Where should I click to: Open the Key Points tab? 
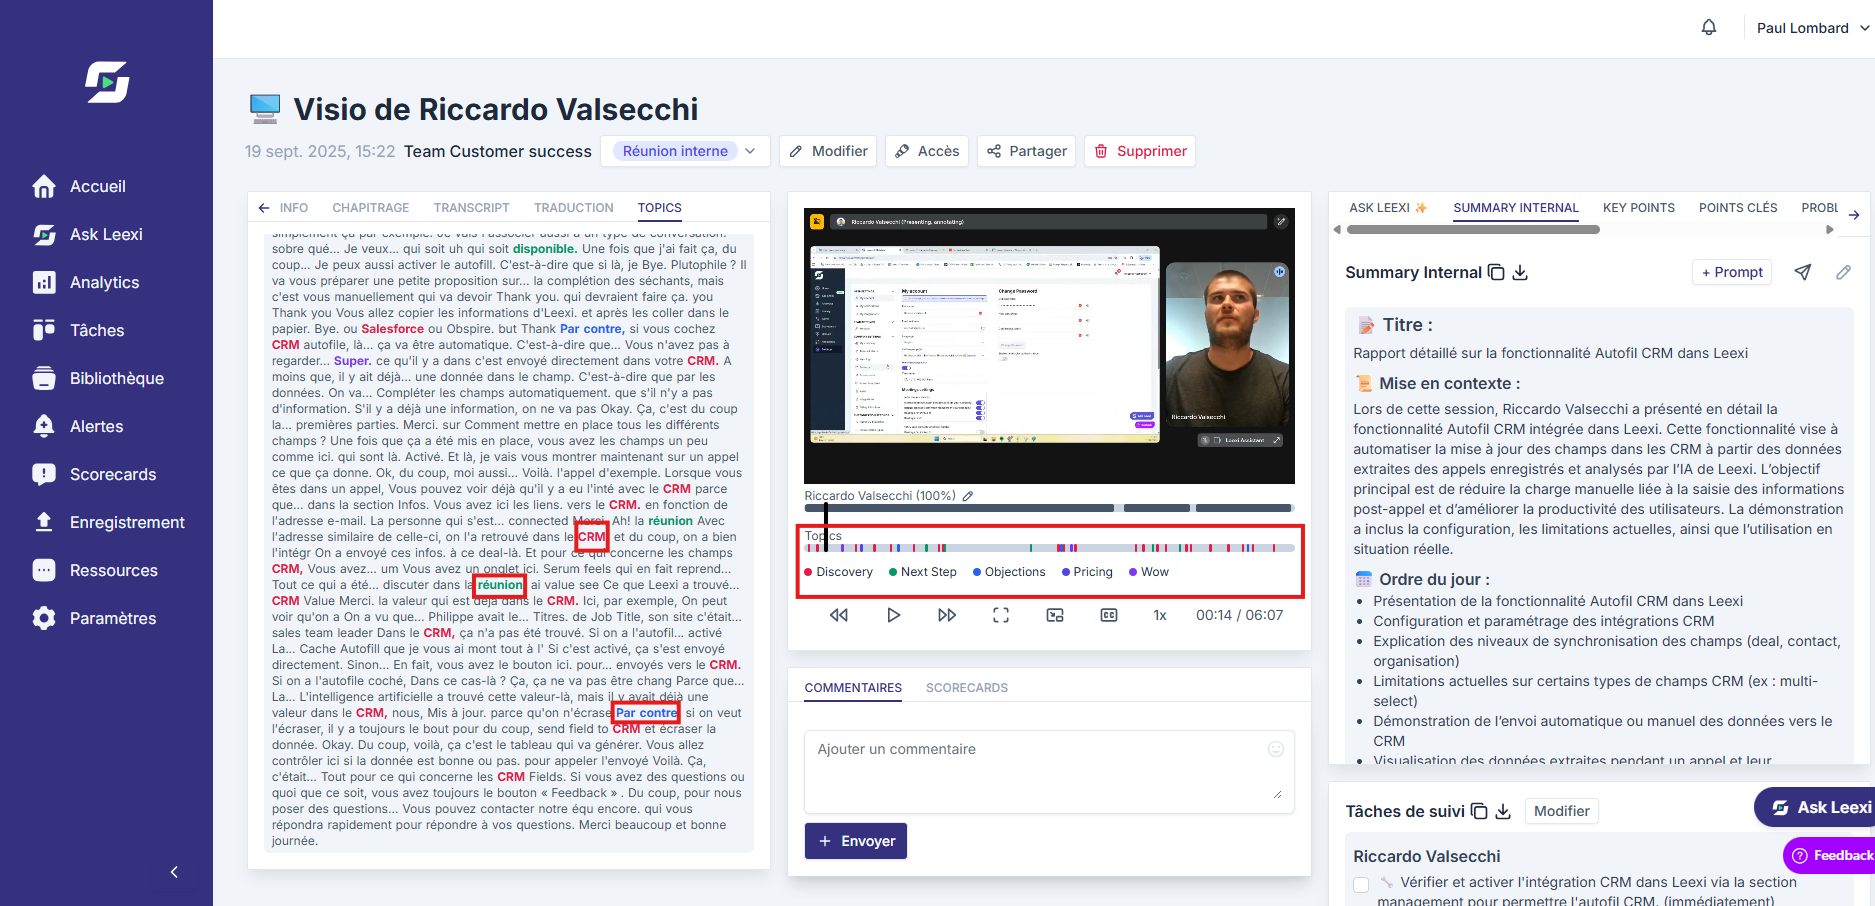pyautogui.click(x=1638, y=208)
